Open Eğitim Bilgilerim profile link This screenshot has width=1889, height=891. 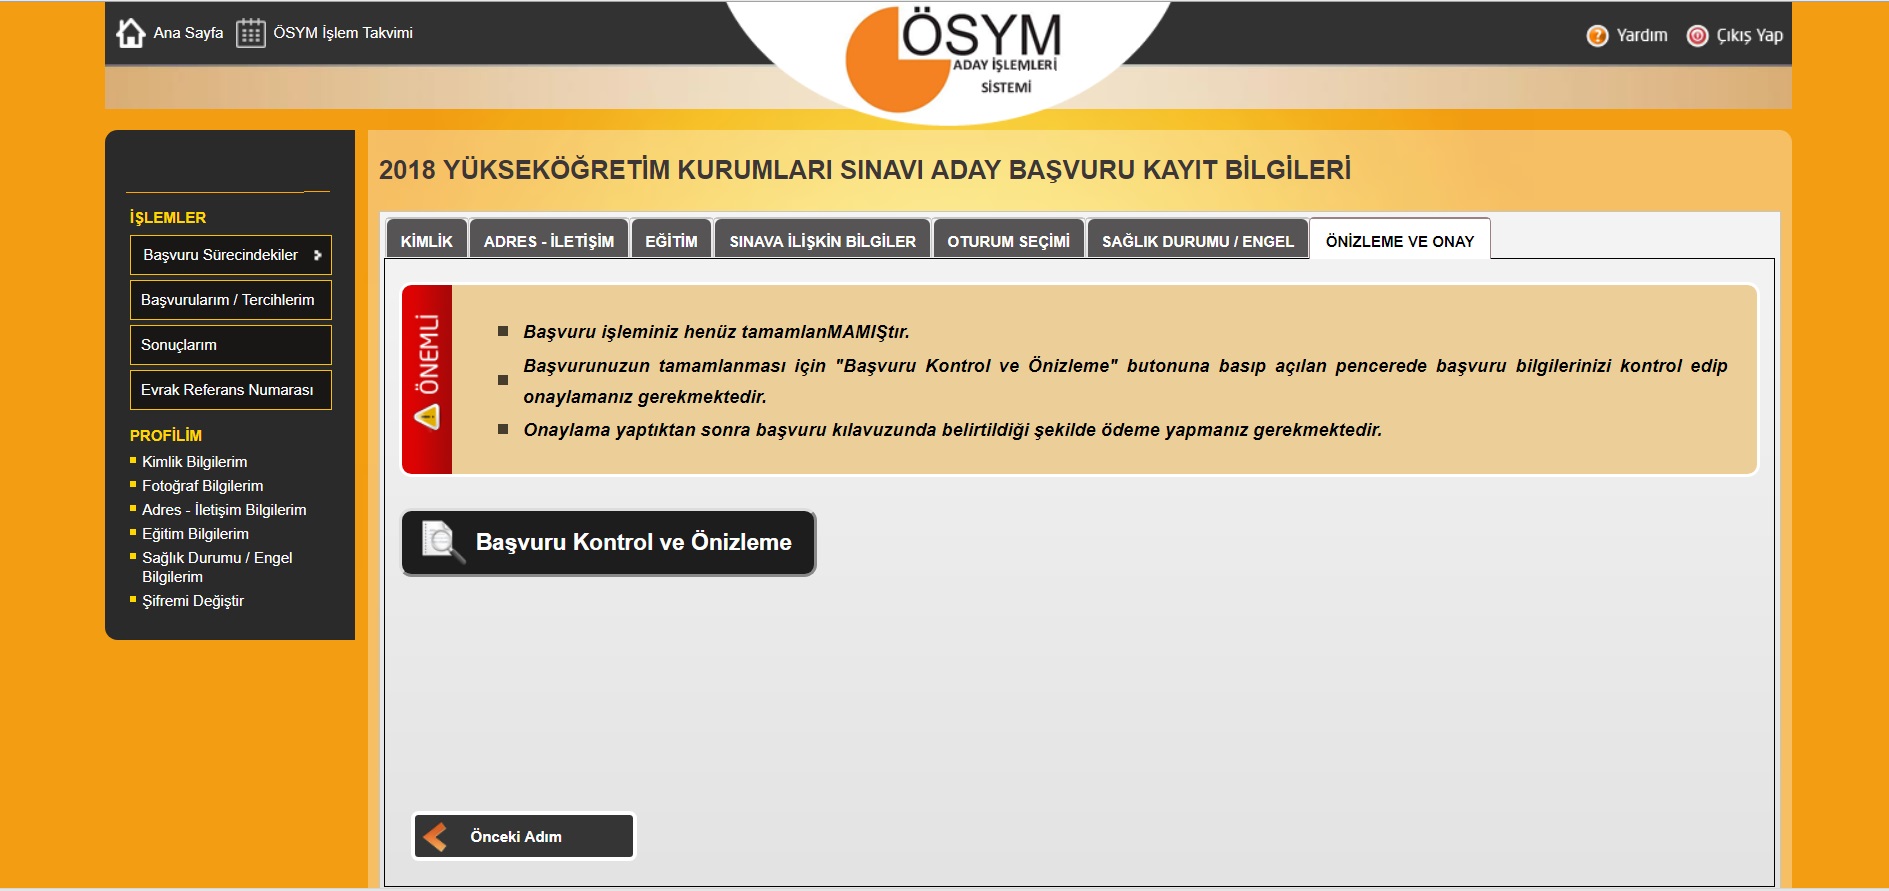click(195, 534)
